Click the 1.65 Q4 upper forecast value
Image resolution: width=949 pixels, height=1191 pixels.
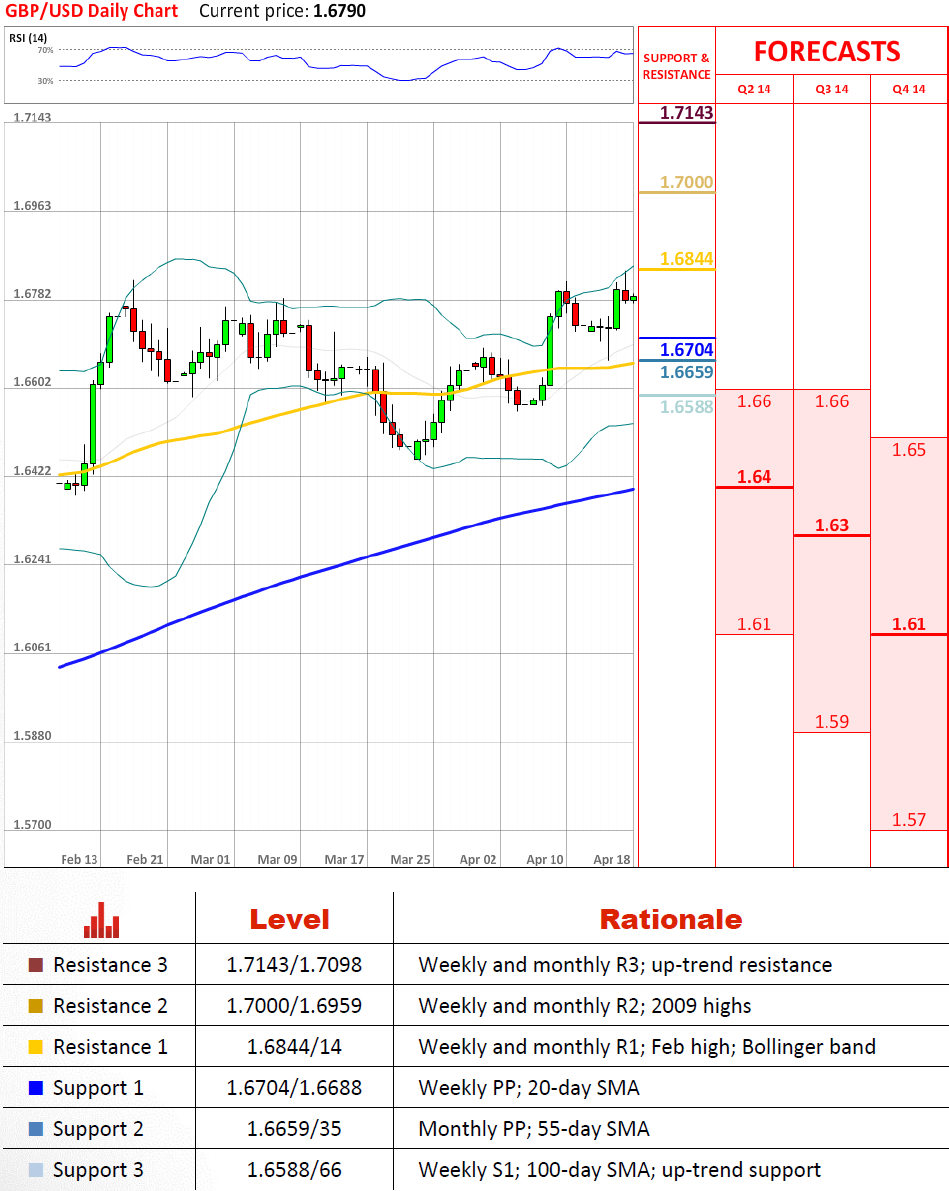(x=909, y=450)
